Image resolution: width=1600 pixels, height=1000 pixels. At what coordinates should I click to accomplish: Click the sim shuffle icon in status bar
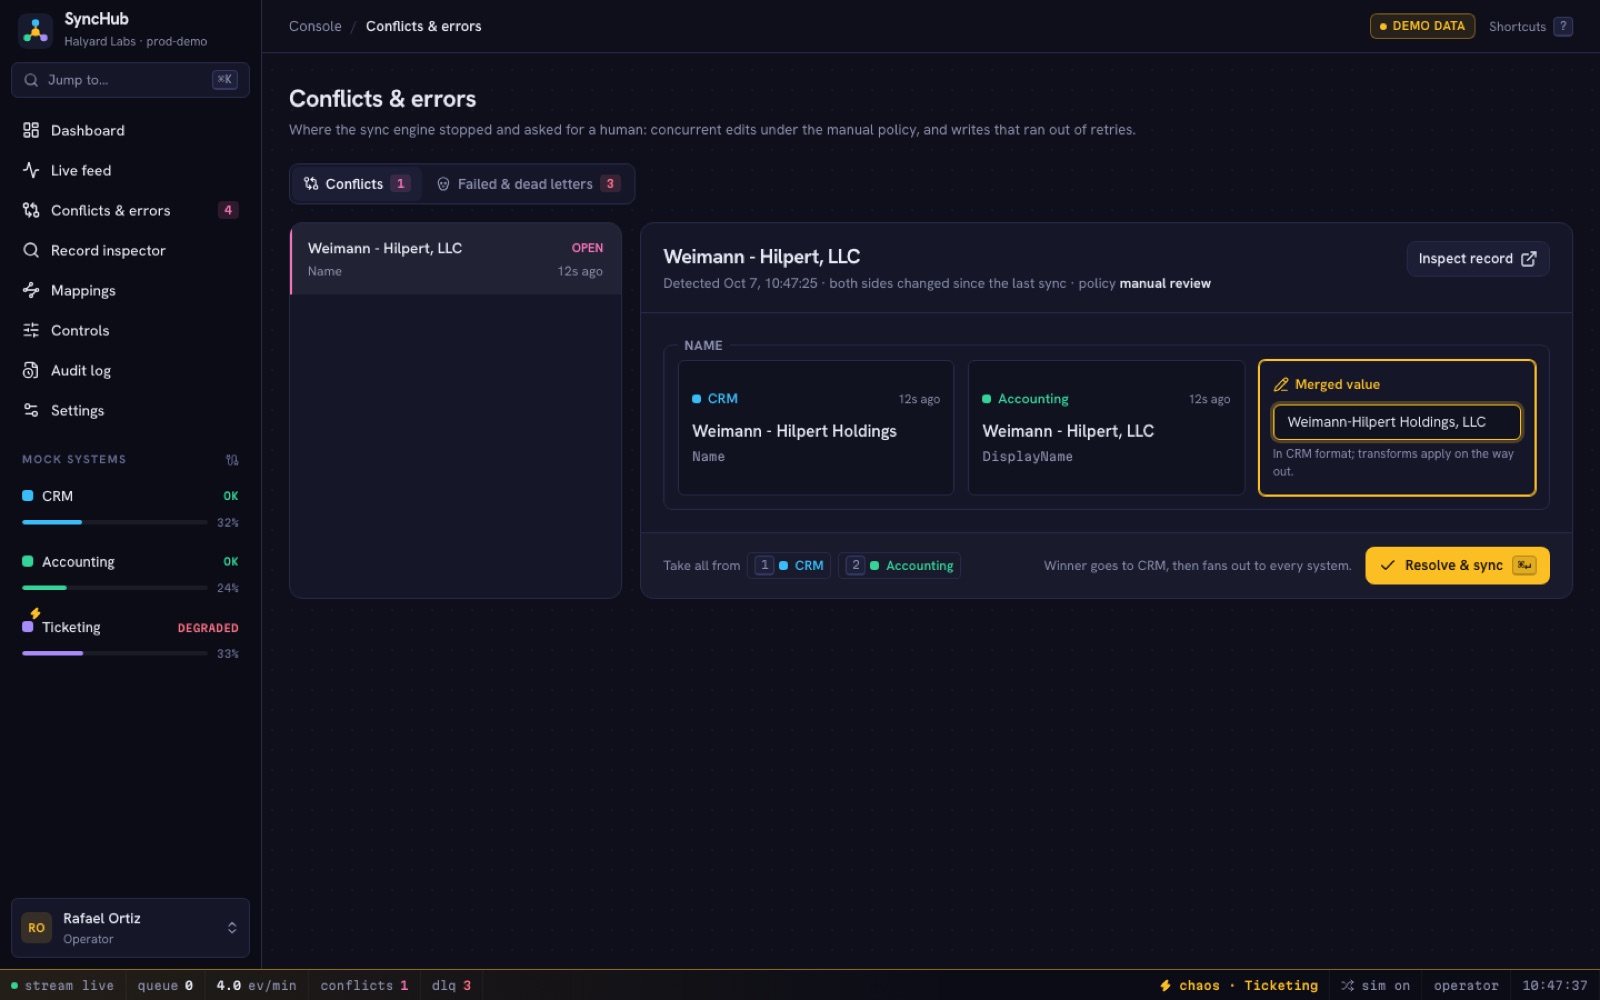[x=1348, y=986]
